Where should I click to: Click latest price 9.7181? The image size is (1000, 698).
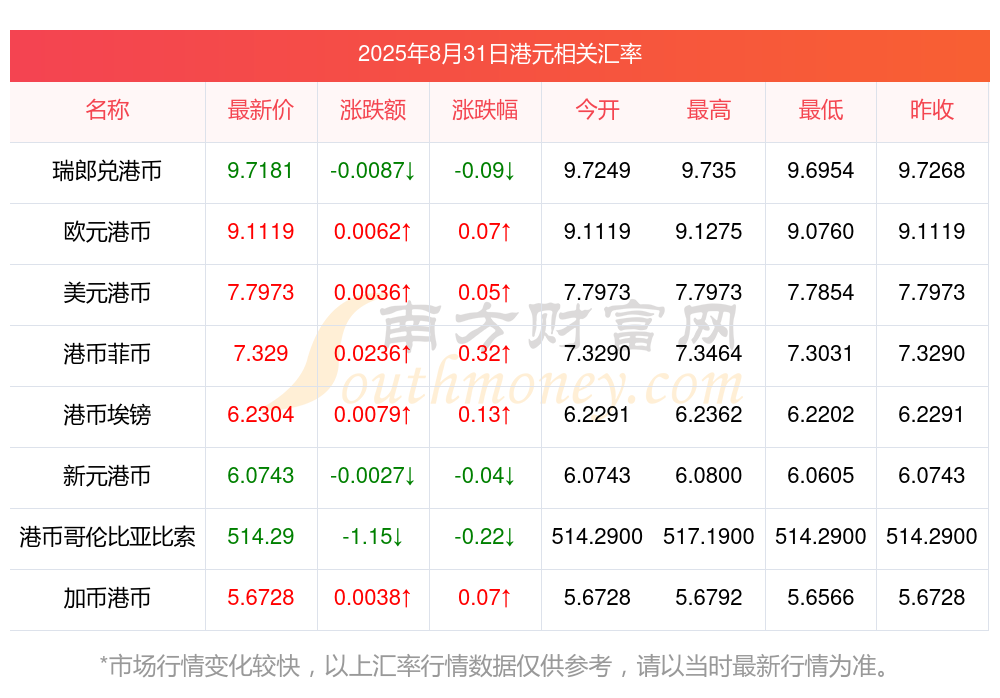tap(260, 170)
